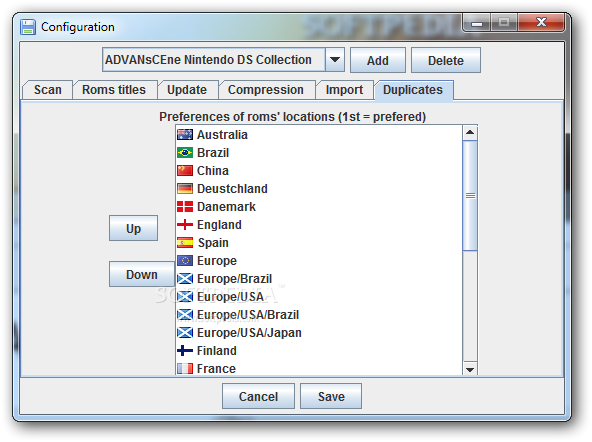Click the Delete button
Image resolution: width=592 pixels, height=442 pixels.
point(446,60)
